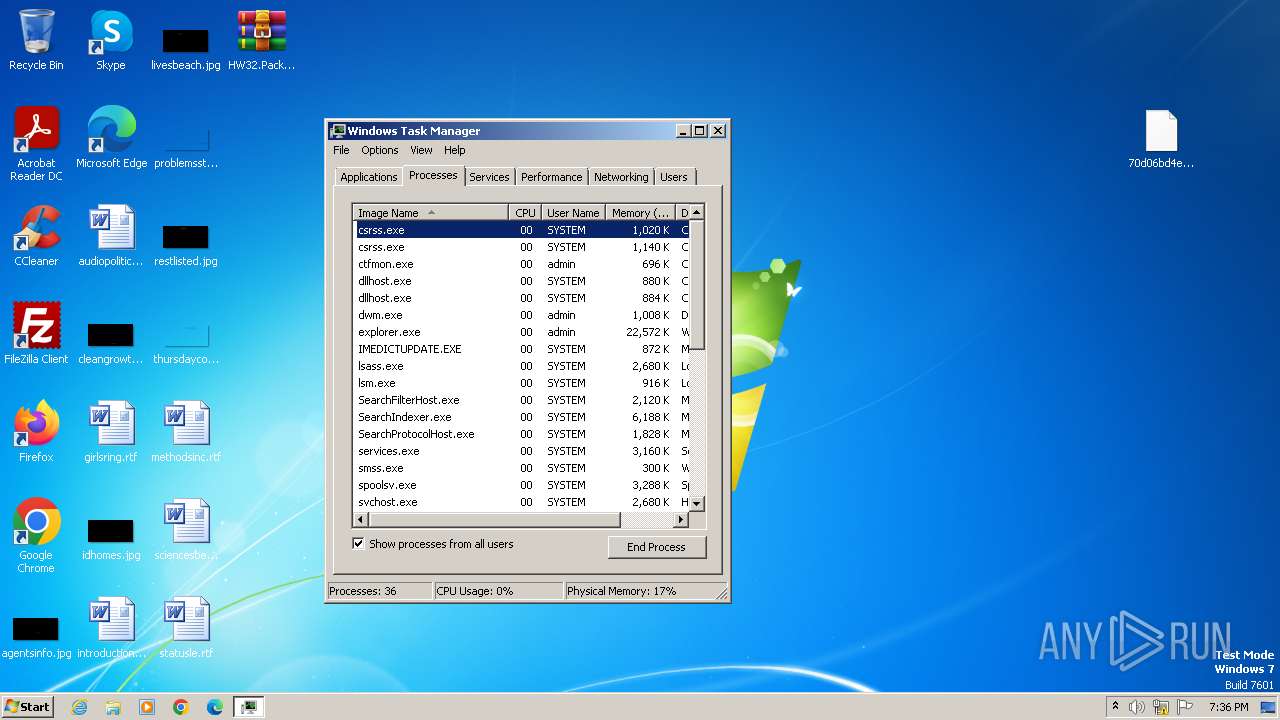
Task: Launch Firefox from the desktop
Action: point(36,432)
